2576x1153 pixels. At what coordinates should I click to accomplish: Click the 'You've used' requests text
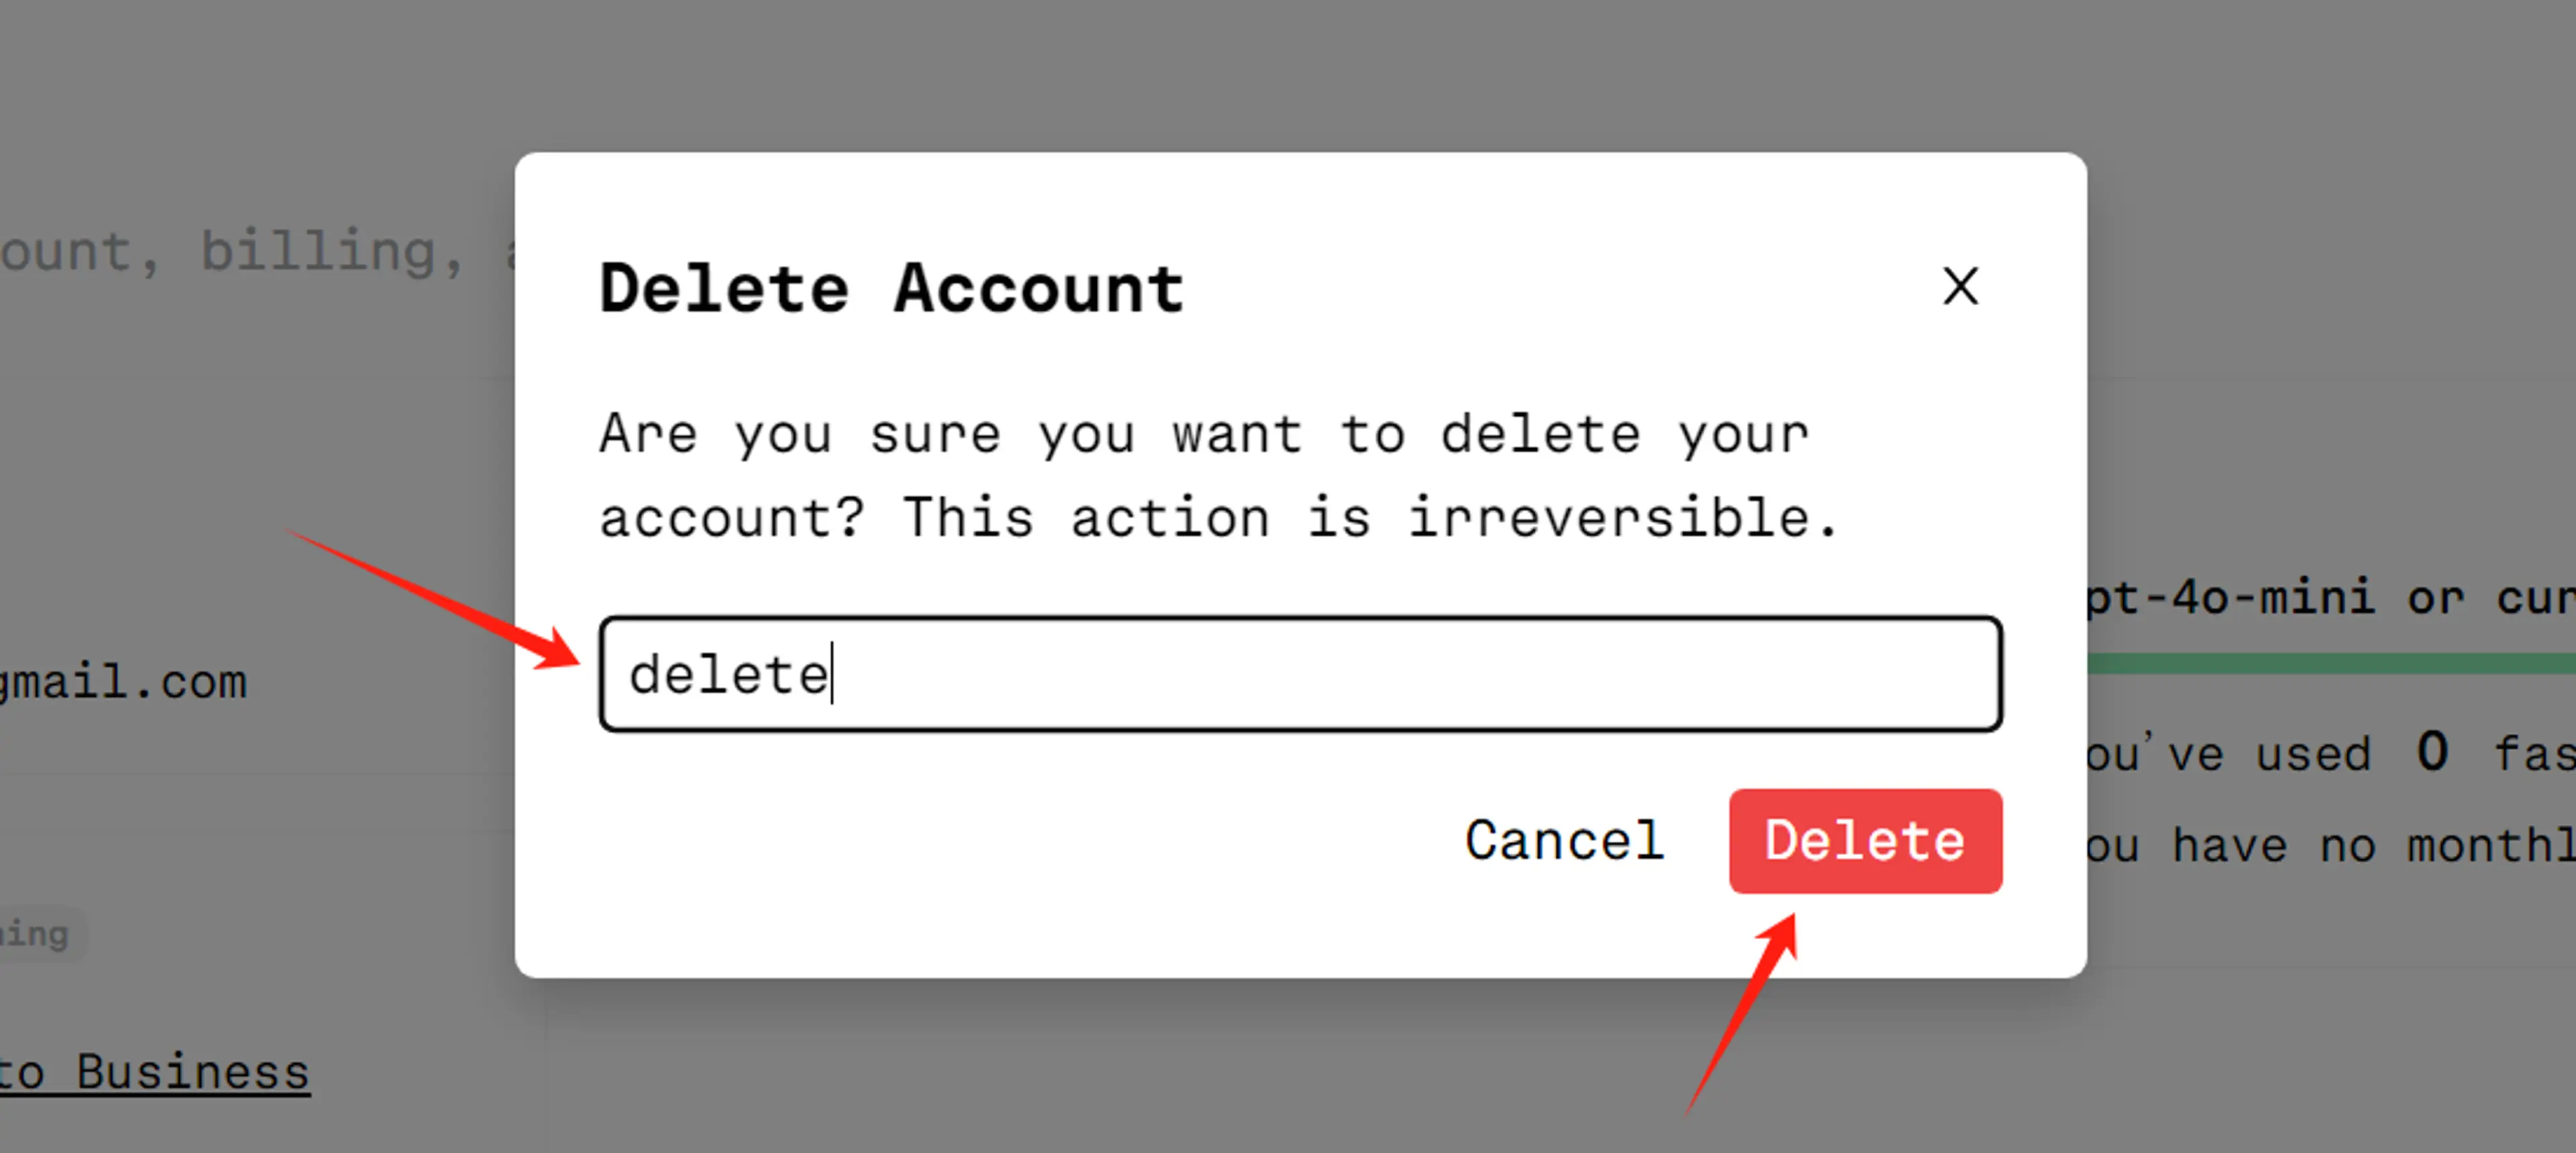coord(2230,754)
